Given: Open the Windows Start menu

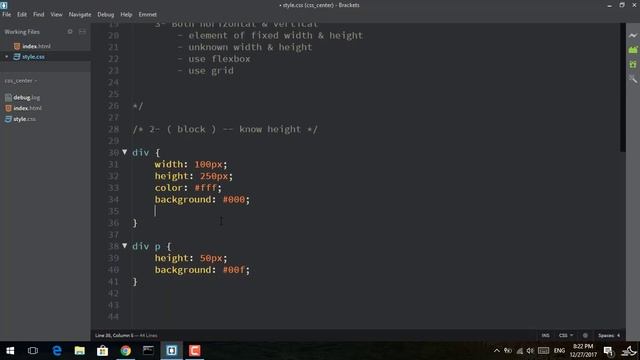Looking at the screenshot, I should [10, 351].
